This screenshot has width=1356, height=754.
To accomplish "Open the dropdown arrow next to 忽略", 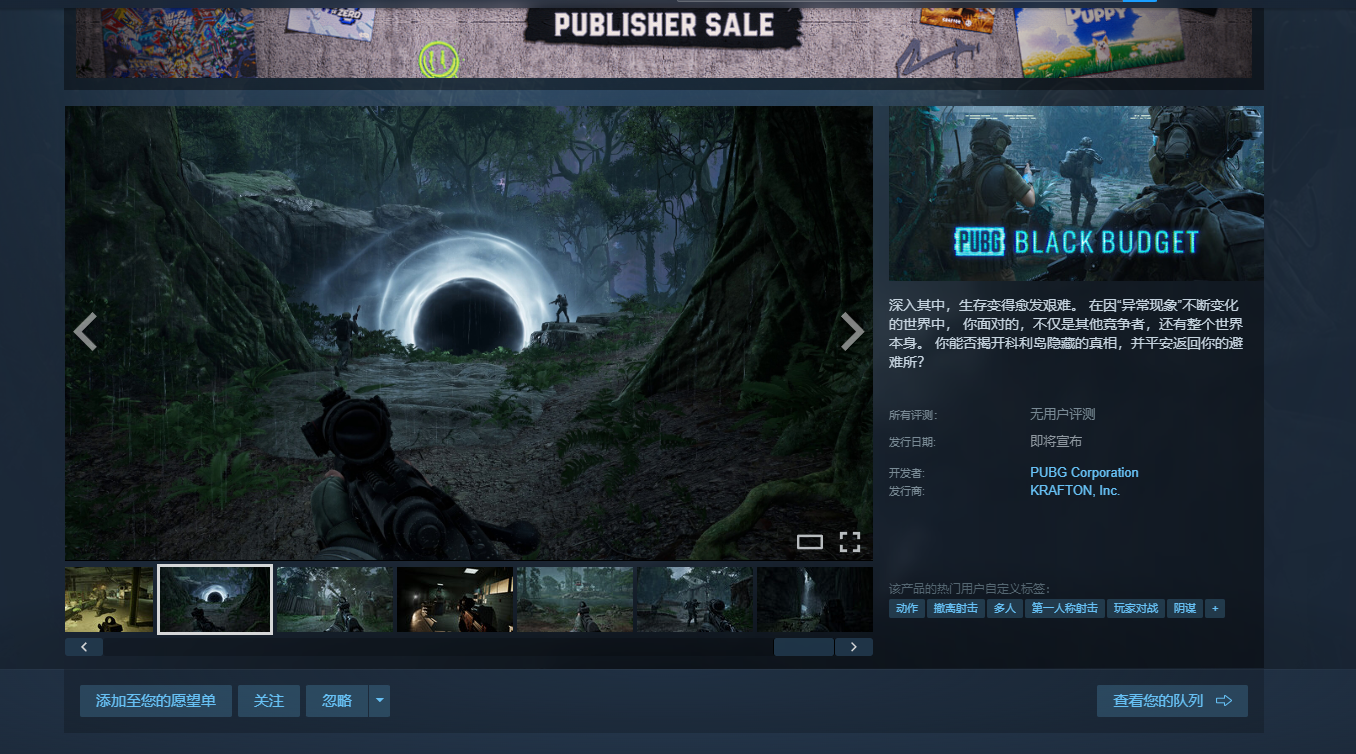I will tap(379, 701).
